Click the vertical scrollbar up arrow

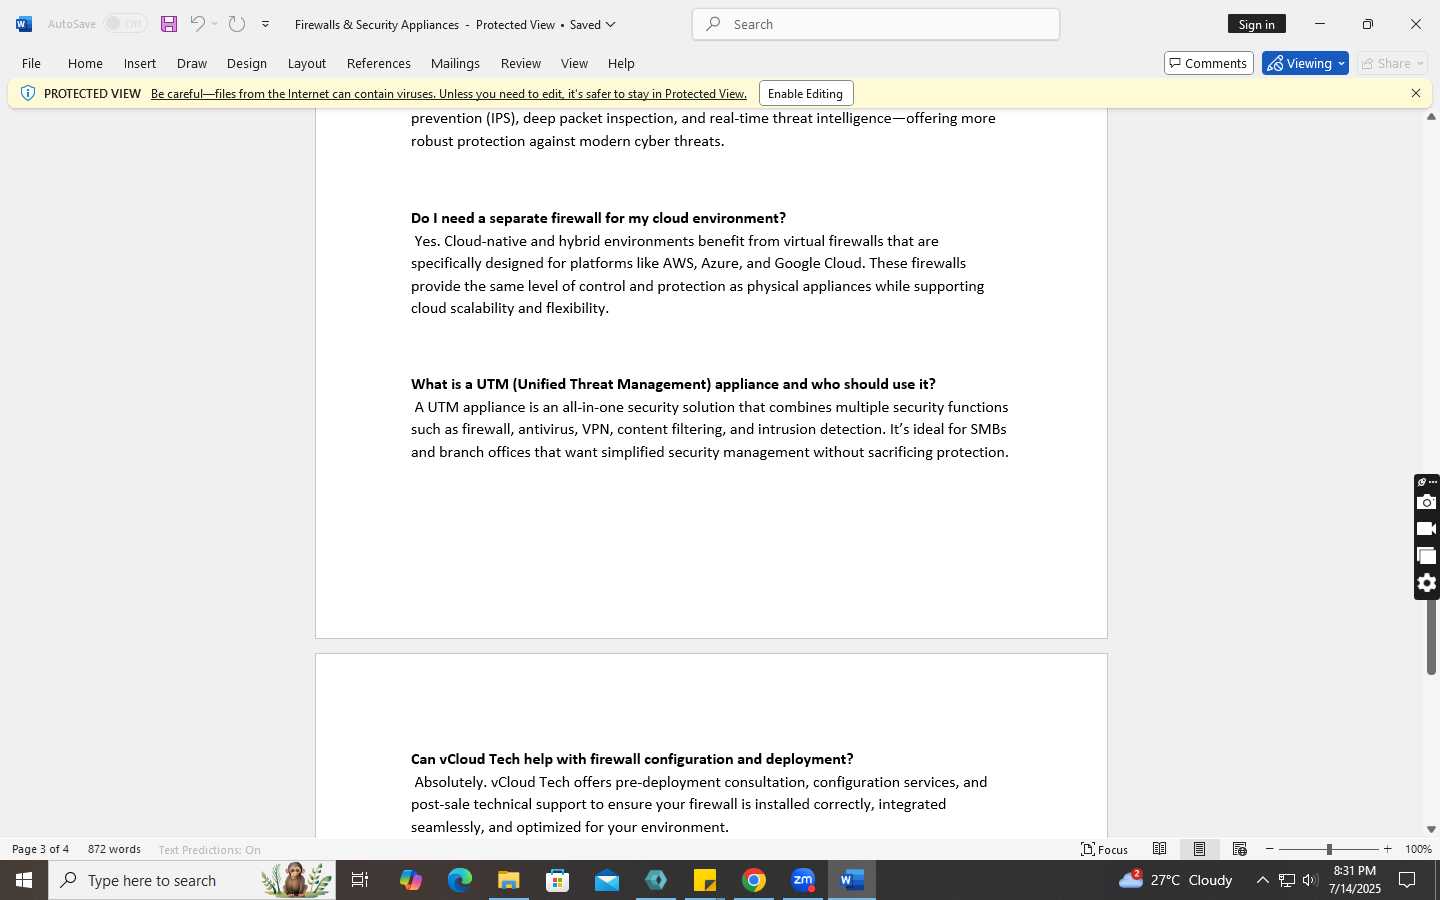(1431, 117)
